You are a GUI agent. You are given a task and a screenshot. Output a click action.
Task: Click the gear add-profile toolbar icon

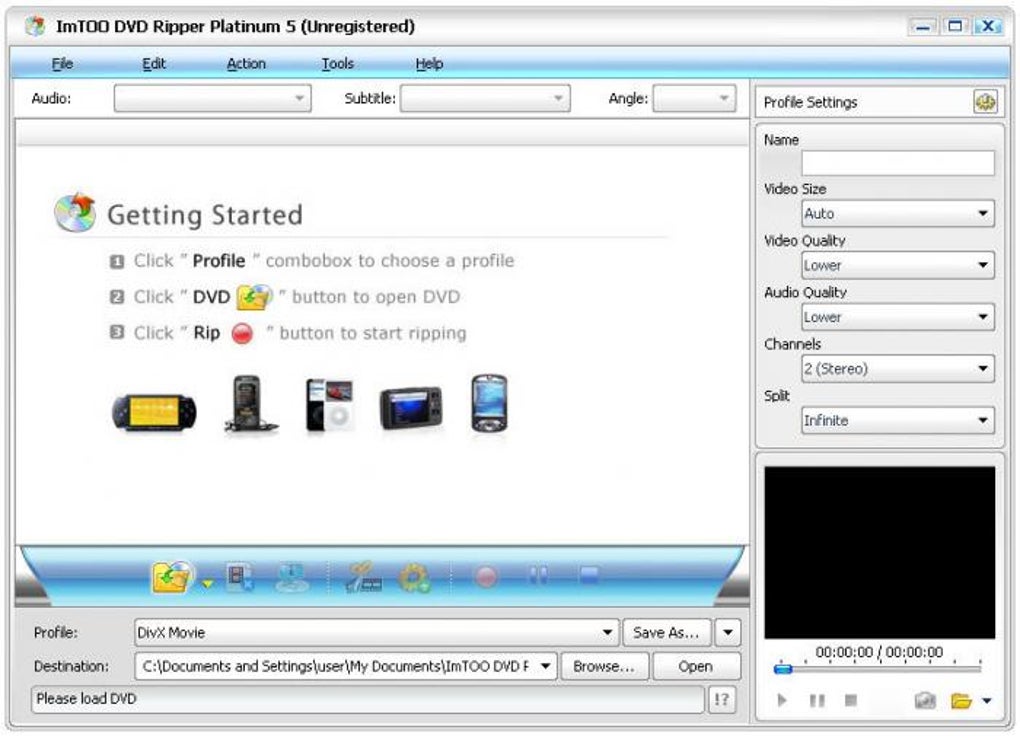[414, 577]
